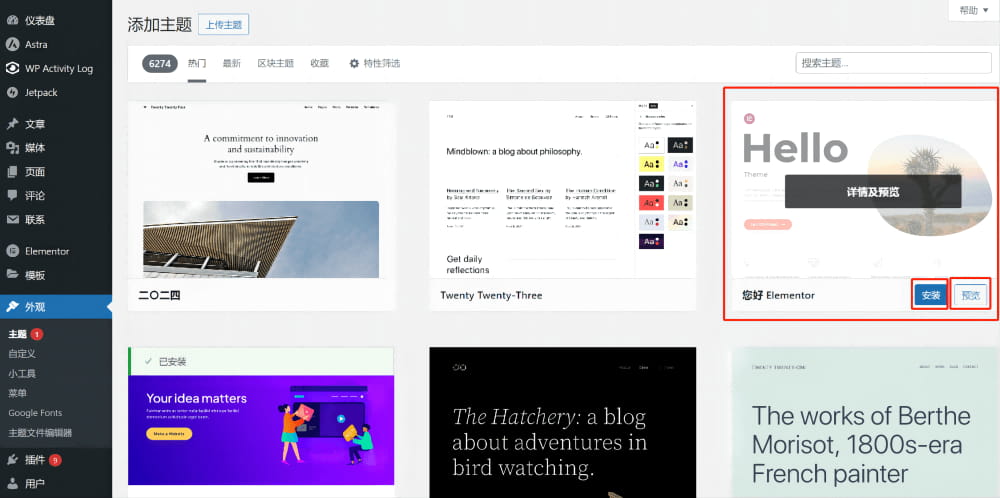This screenshot has width=1000, height=498.
Task: Go to 文章 posts pin icon
Action: 12,124
